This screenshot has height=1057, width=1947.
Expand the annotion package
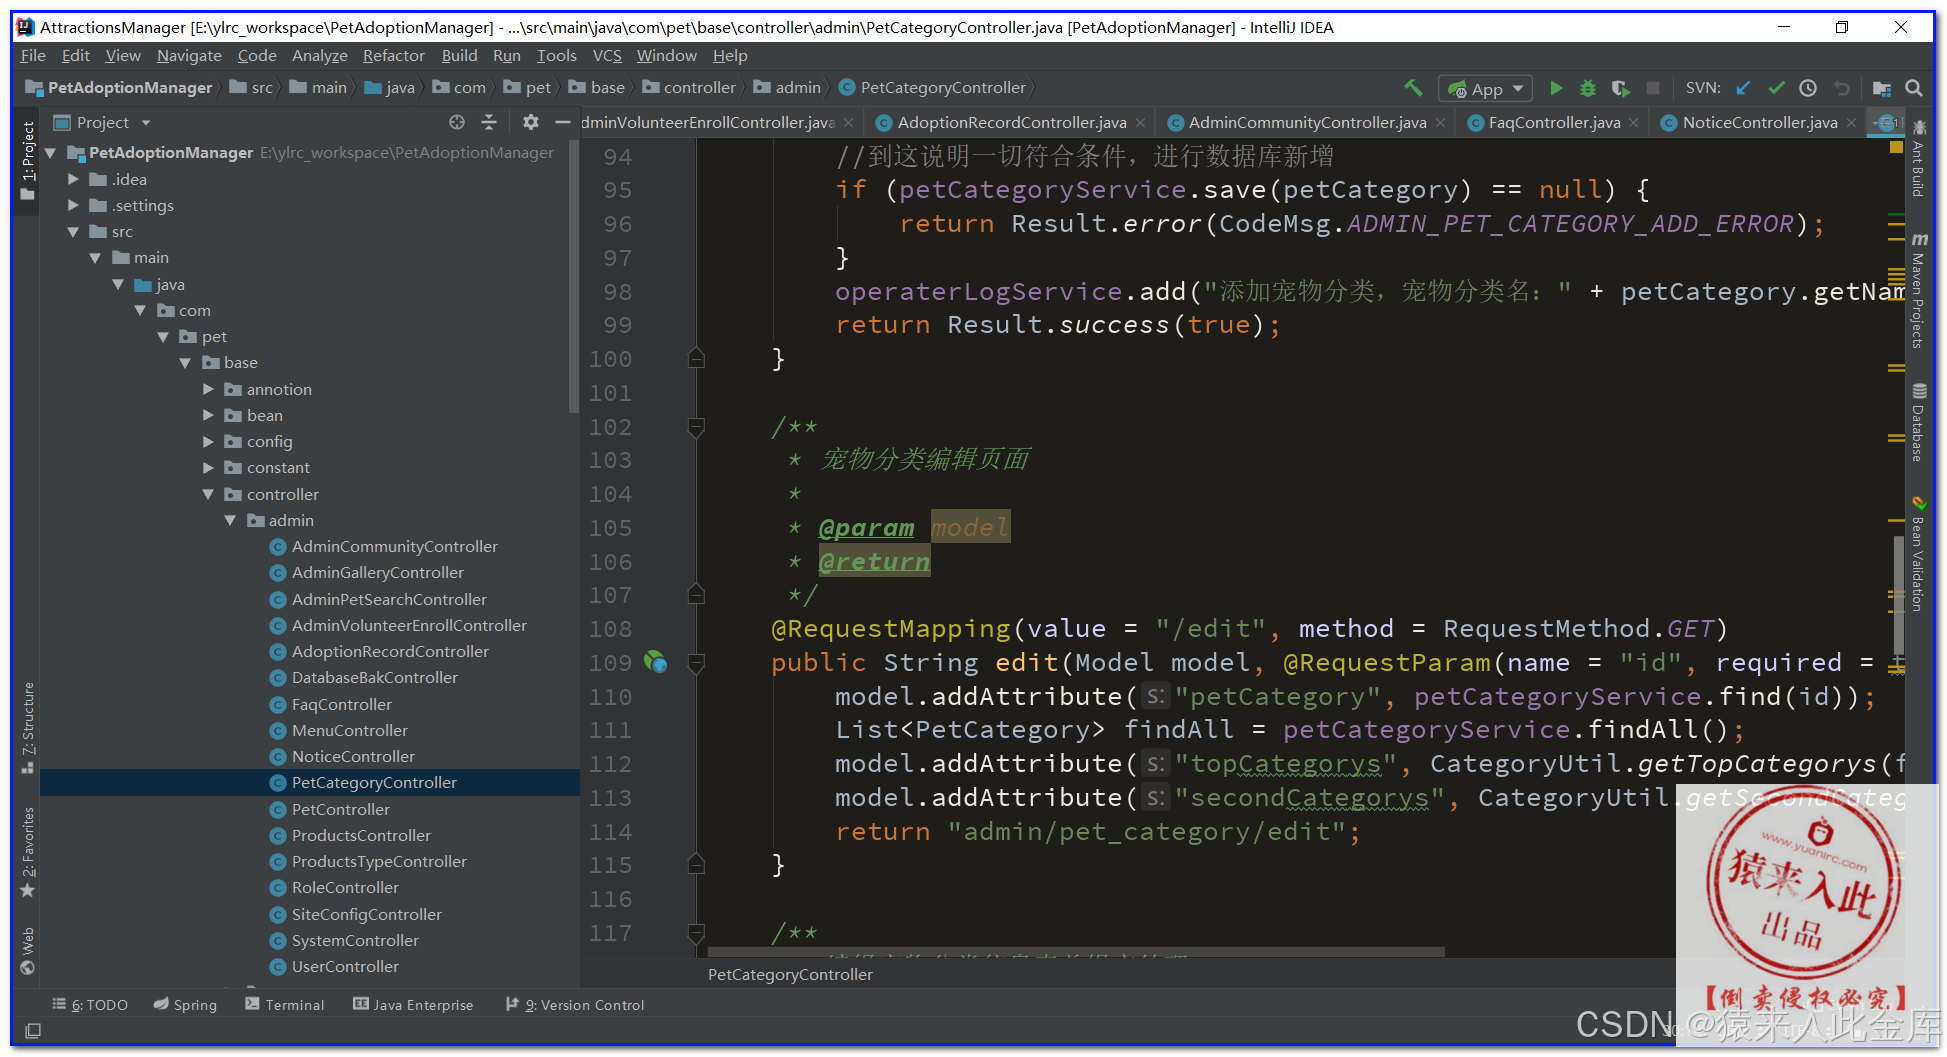click(209, 389)
